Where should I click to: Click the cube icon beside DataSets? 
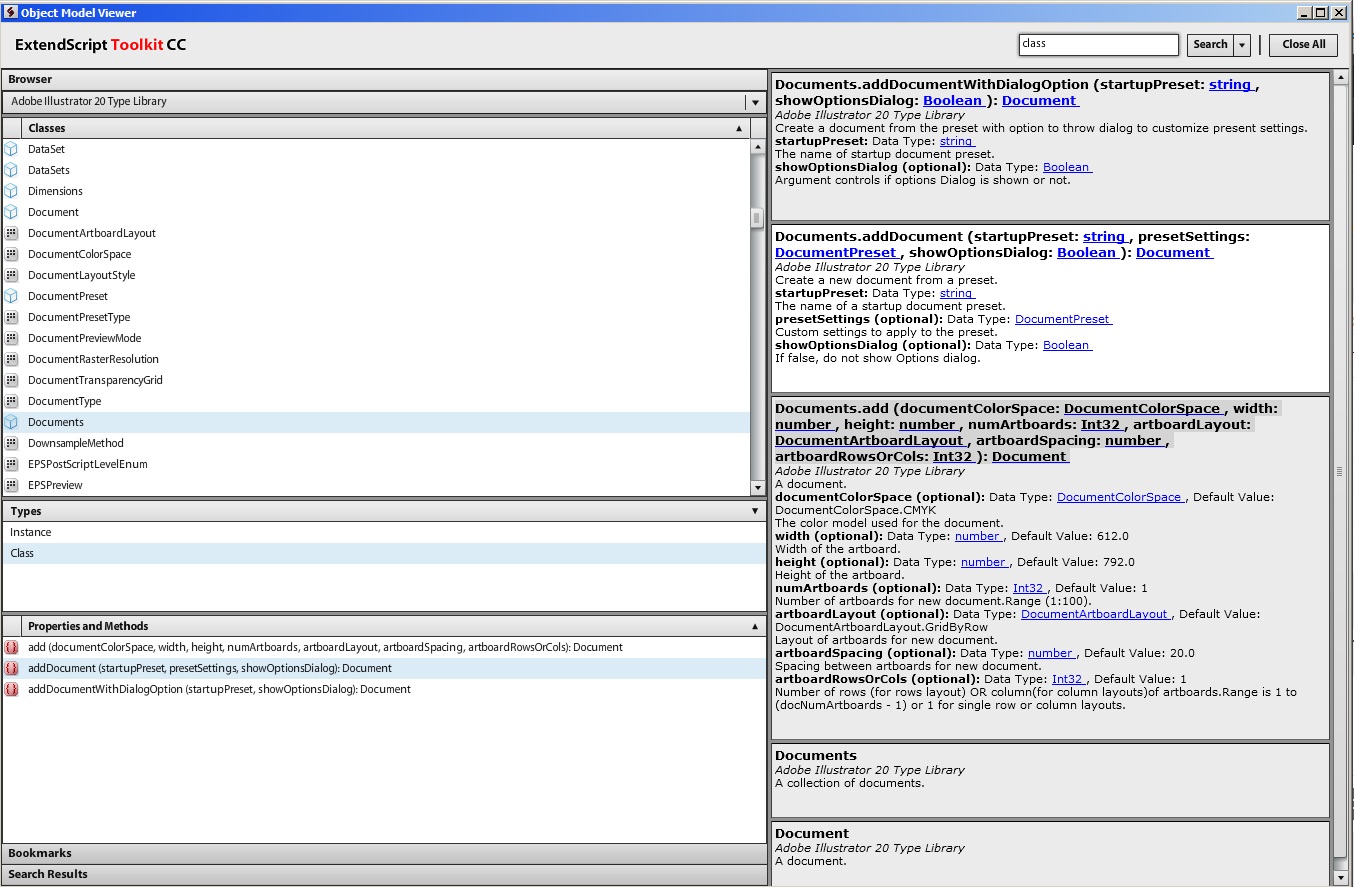click(x=11, y=170)
